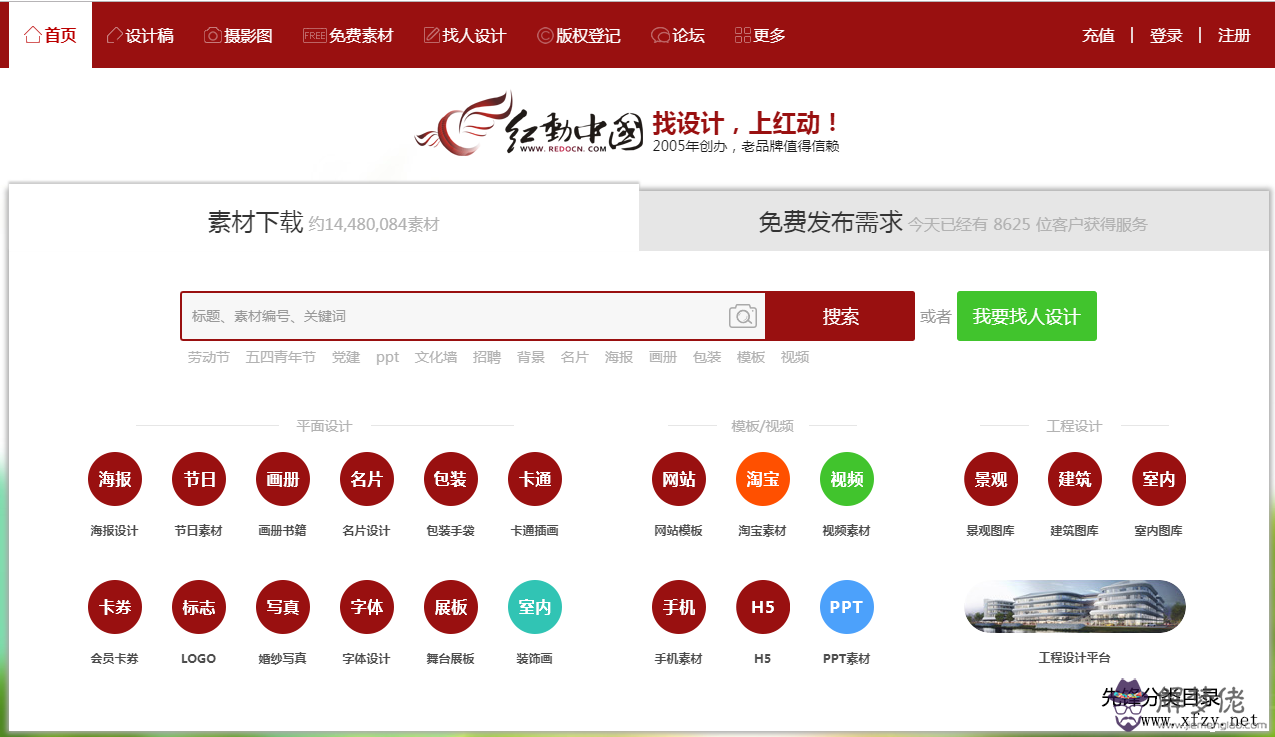
Task: Select the 背景 hot keyword
Action: 531,357
